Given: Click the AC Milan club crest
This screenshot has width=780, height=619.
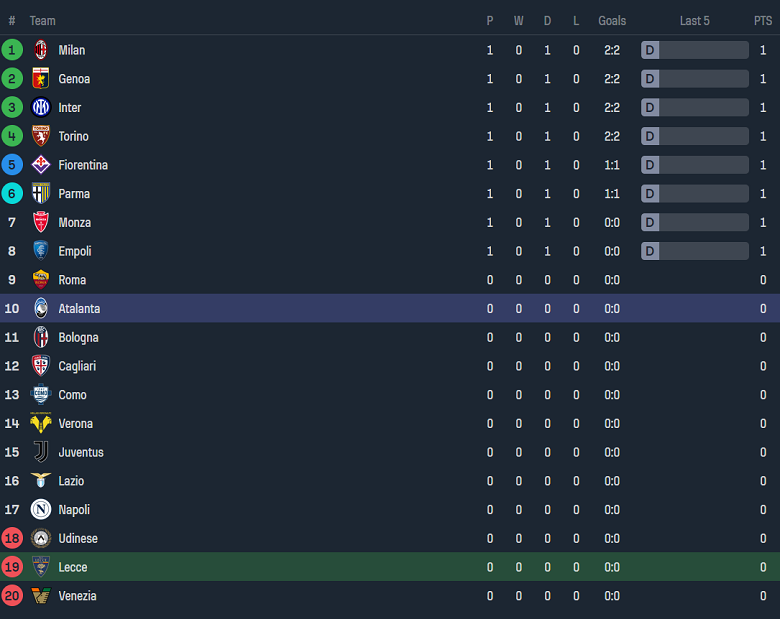Looking at the screenshot, I should tap(41, 50).
